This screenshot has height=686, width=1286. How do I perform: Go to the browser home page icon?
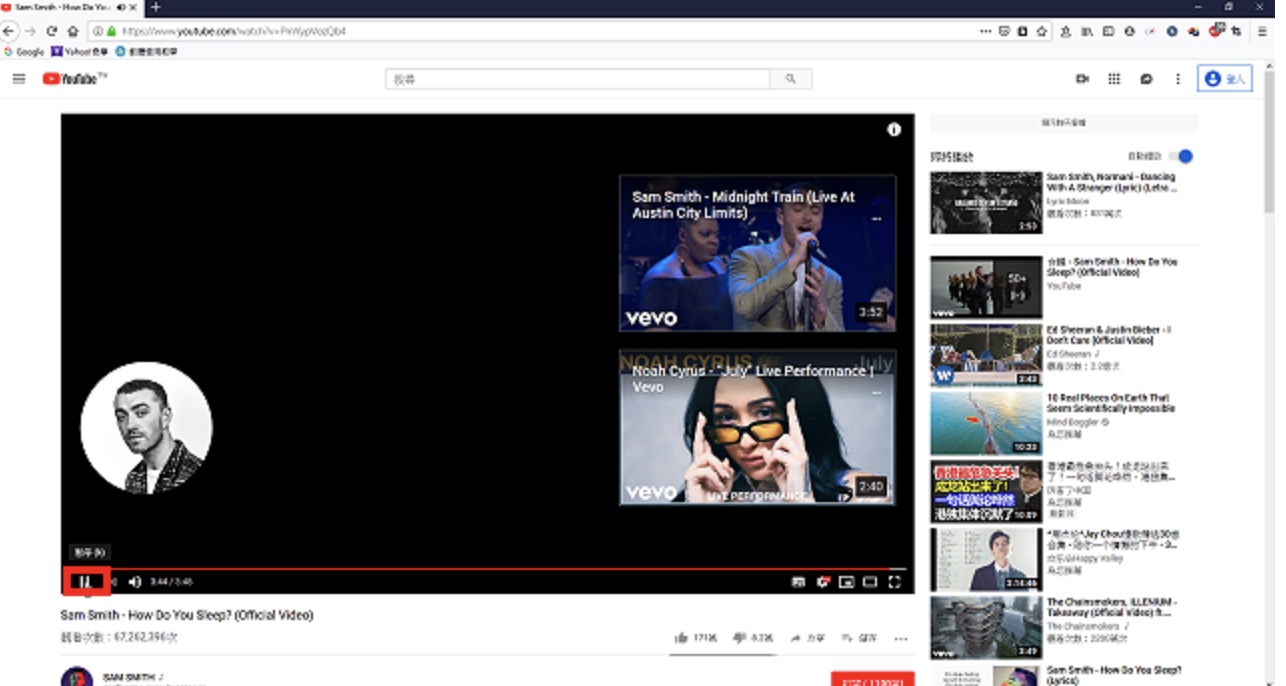[x=73, y=31]
